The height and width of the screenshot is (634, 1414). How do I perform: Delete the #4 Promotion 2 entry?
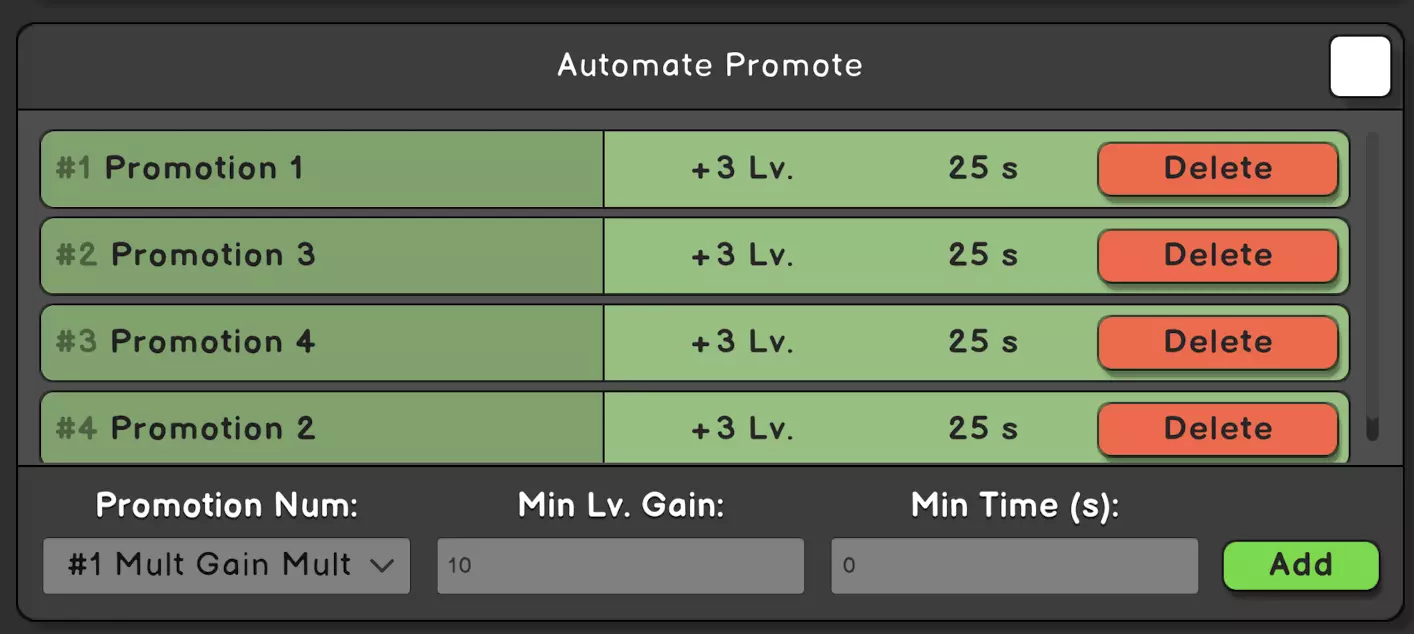[1217, 429]
